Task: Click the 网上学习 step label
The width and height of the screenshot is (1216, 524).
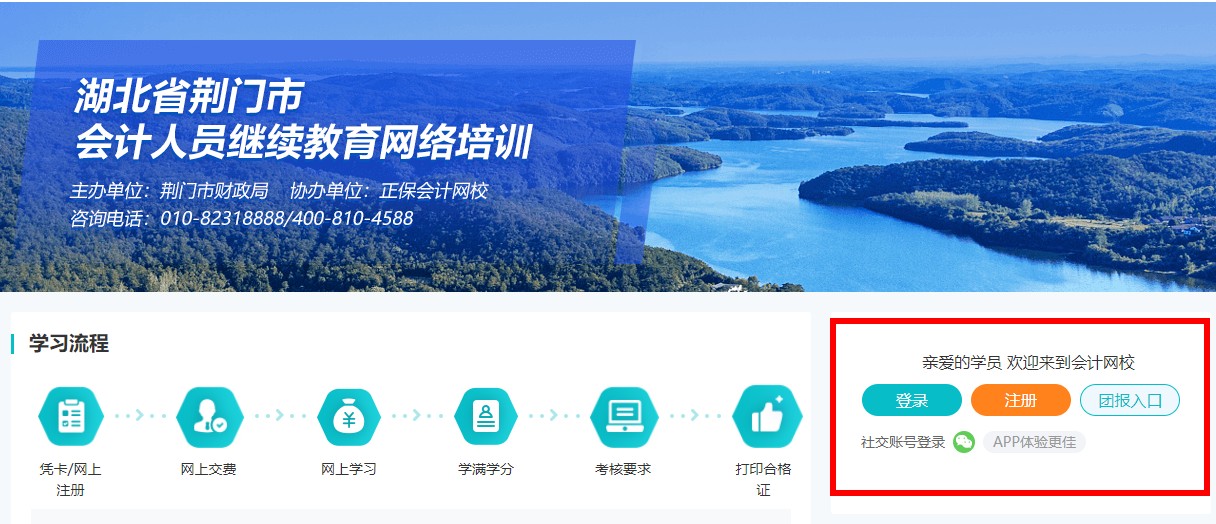Action: (x=349, y=469)
